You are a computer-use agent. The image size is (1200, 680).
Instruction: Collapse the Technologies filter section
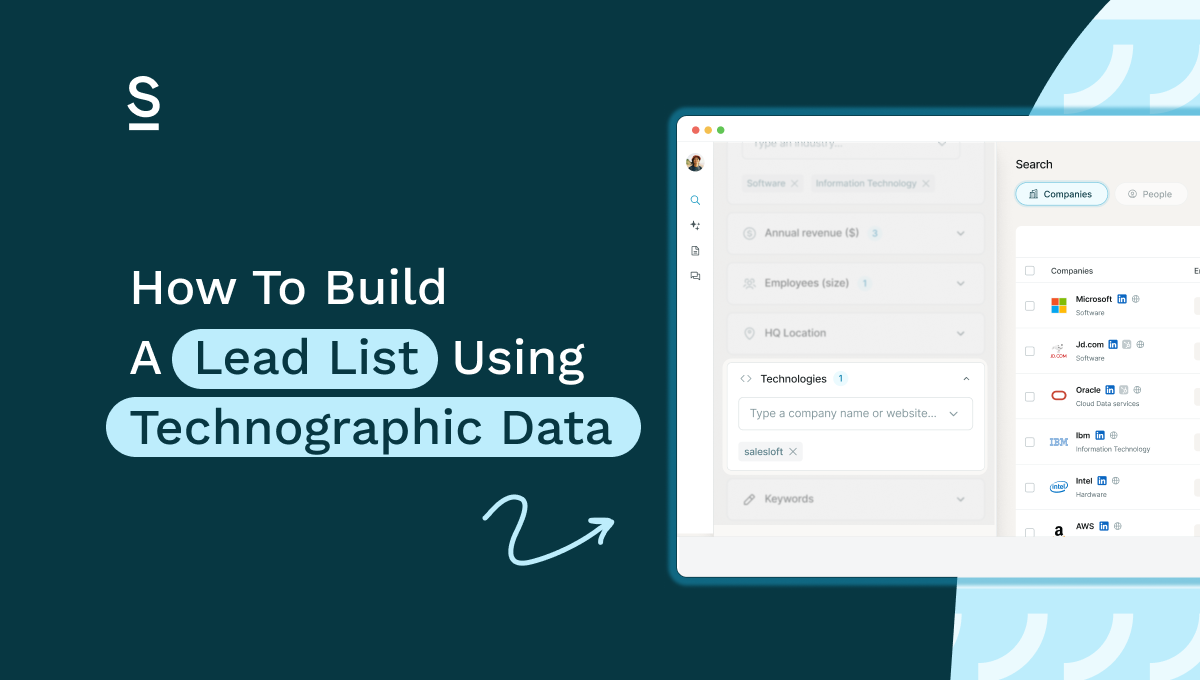click(965, 378)
